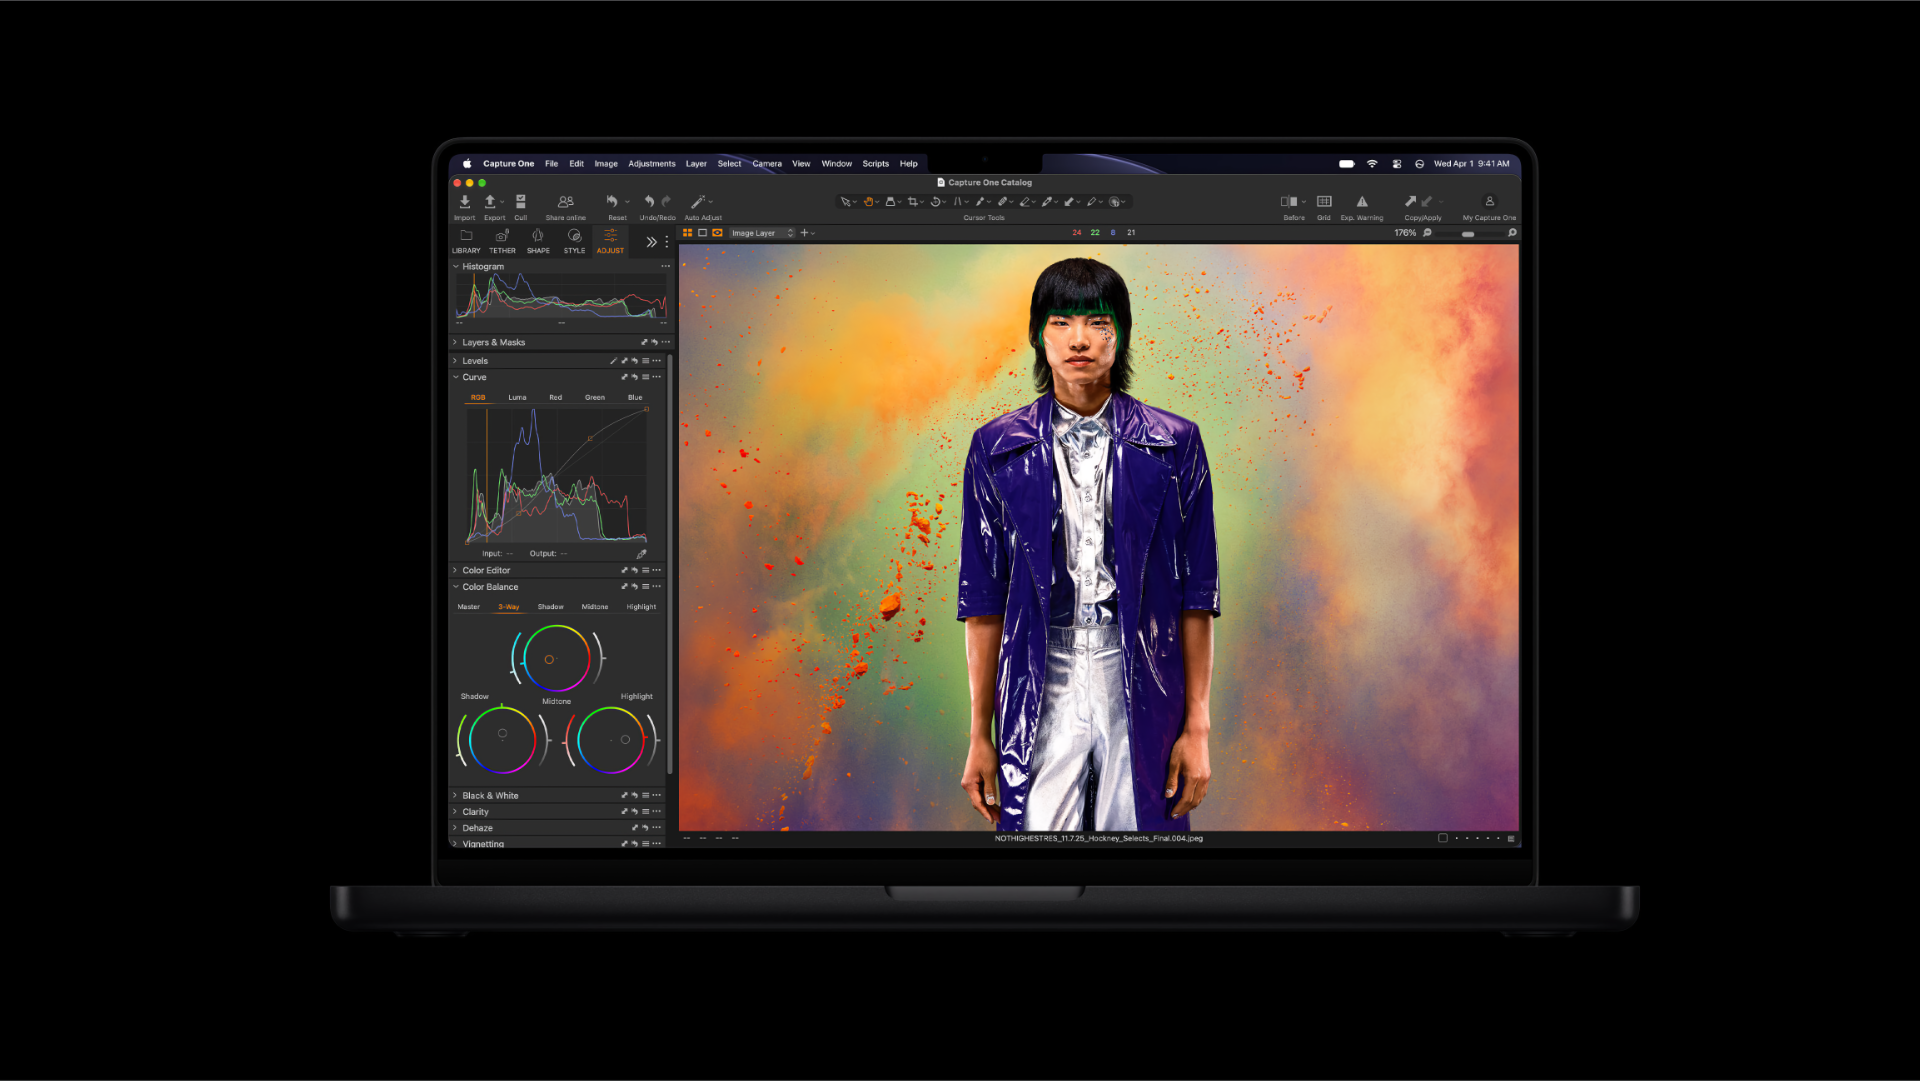The image size is (1920, 1081).
Task: Show more tool tabs via double chevron
Action: click(x=651, y=242)
